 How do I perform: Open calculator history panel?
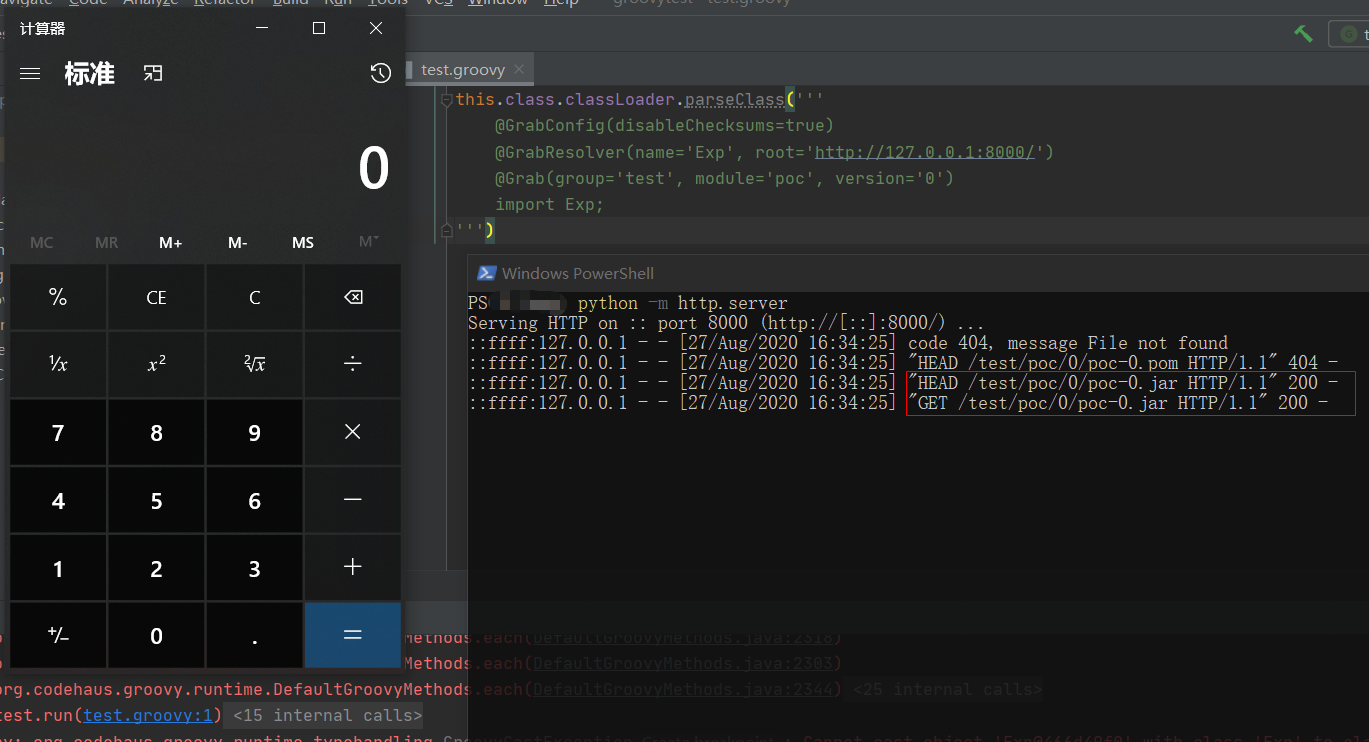click(x=380, y=73)
